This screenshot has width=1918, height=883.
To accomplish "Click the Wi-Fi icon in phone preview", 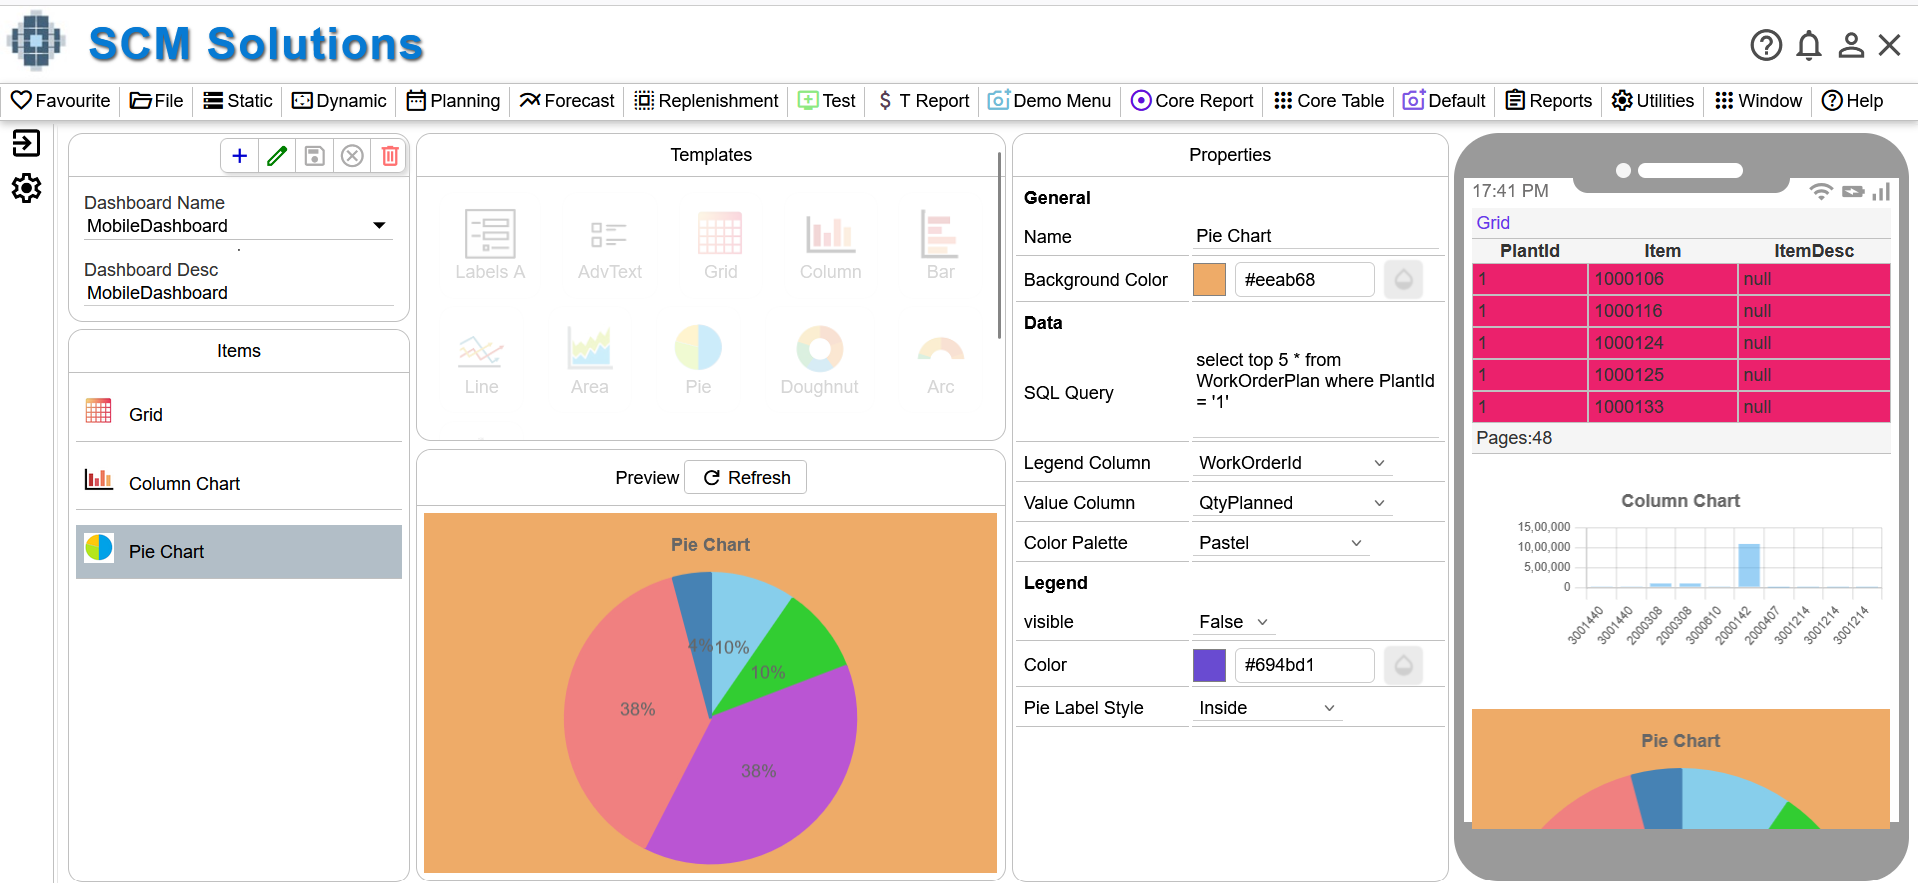I will 1821,191.
